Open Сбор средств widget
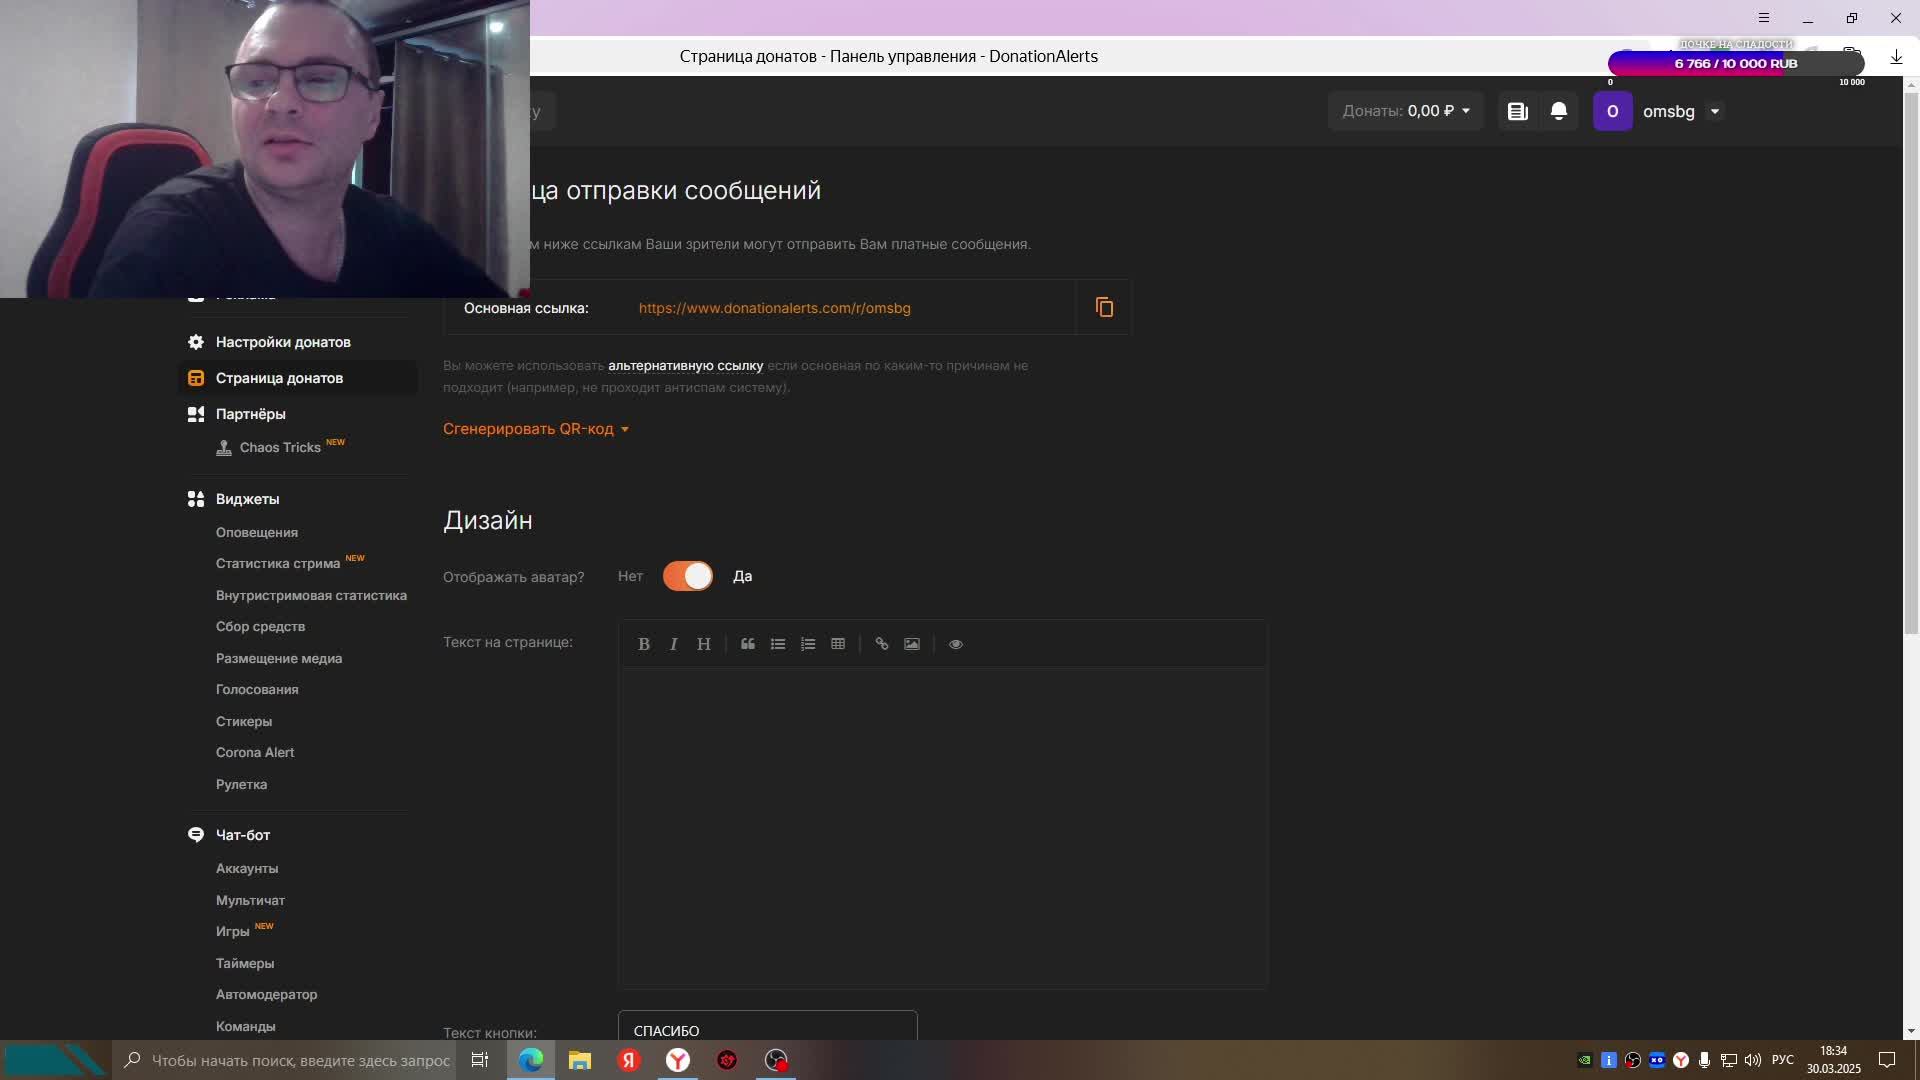The image size is (1920, 1080). (260, 627)
